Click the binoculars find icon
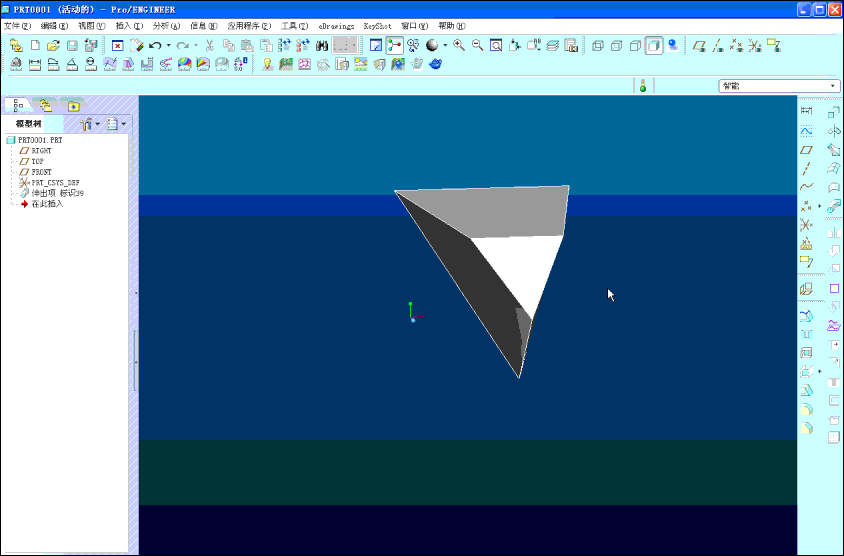 [322, 46]
